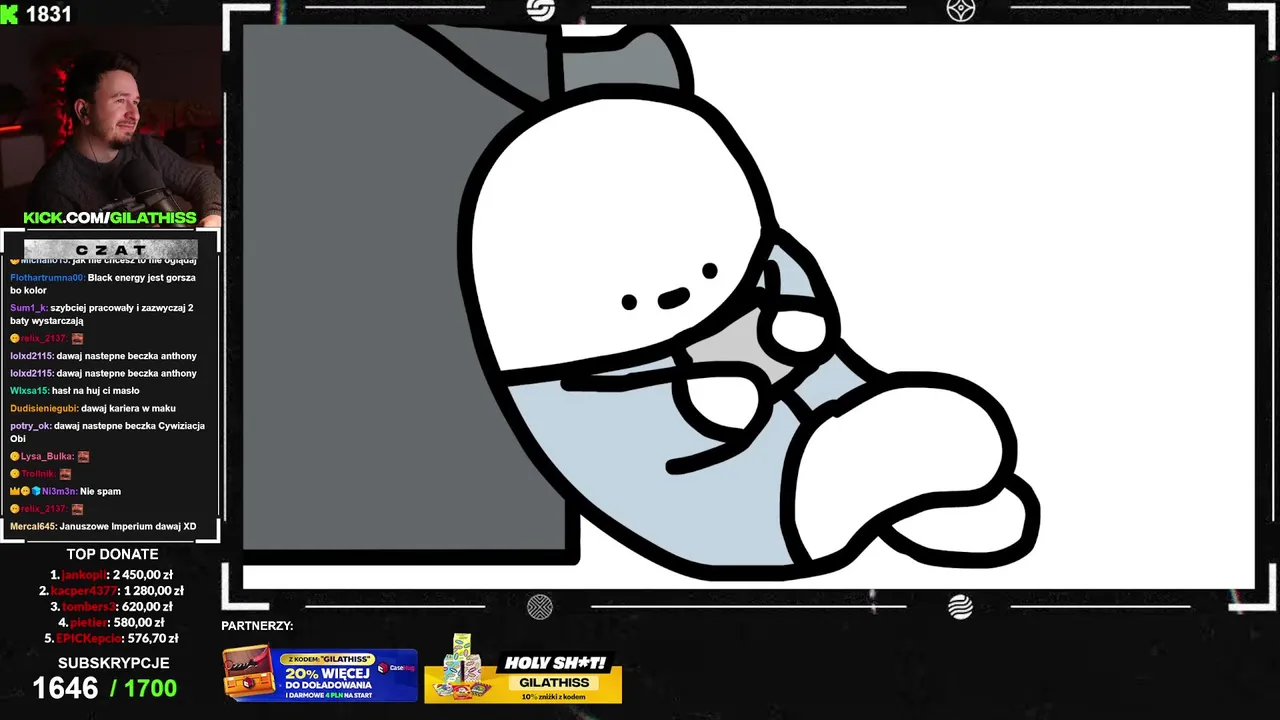Image resolution: width=1280 pixels, height=720 pixels.
Task: Click the crown badge beside Ni3m3n
Action: click(x=15, y=491)
